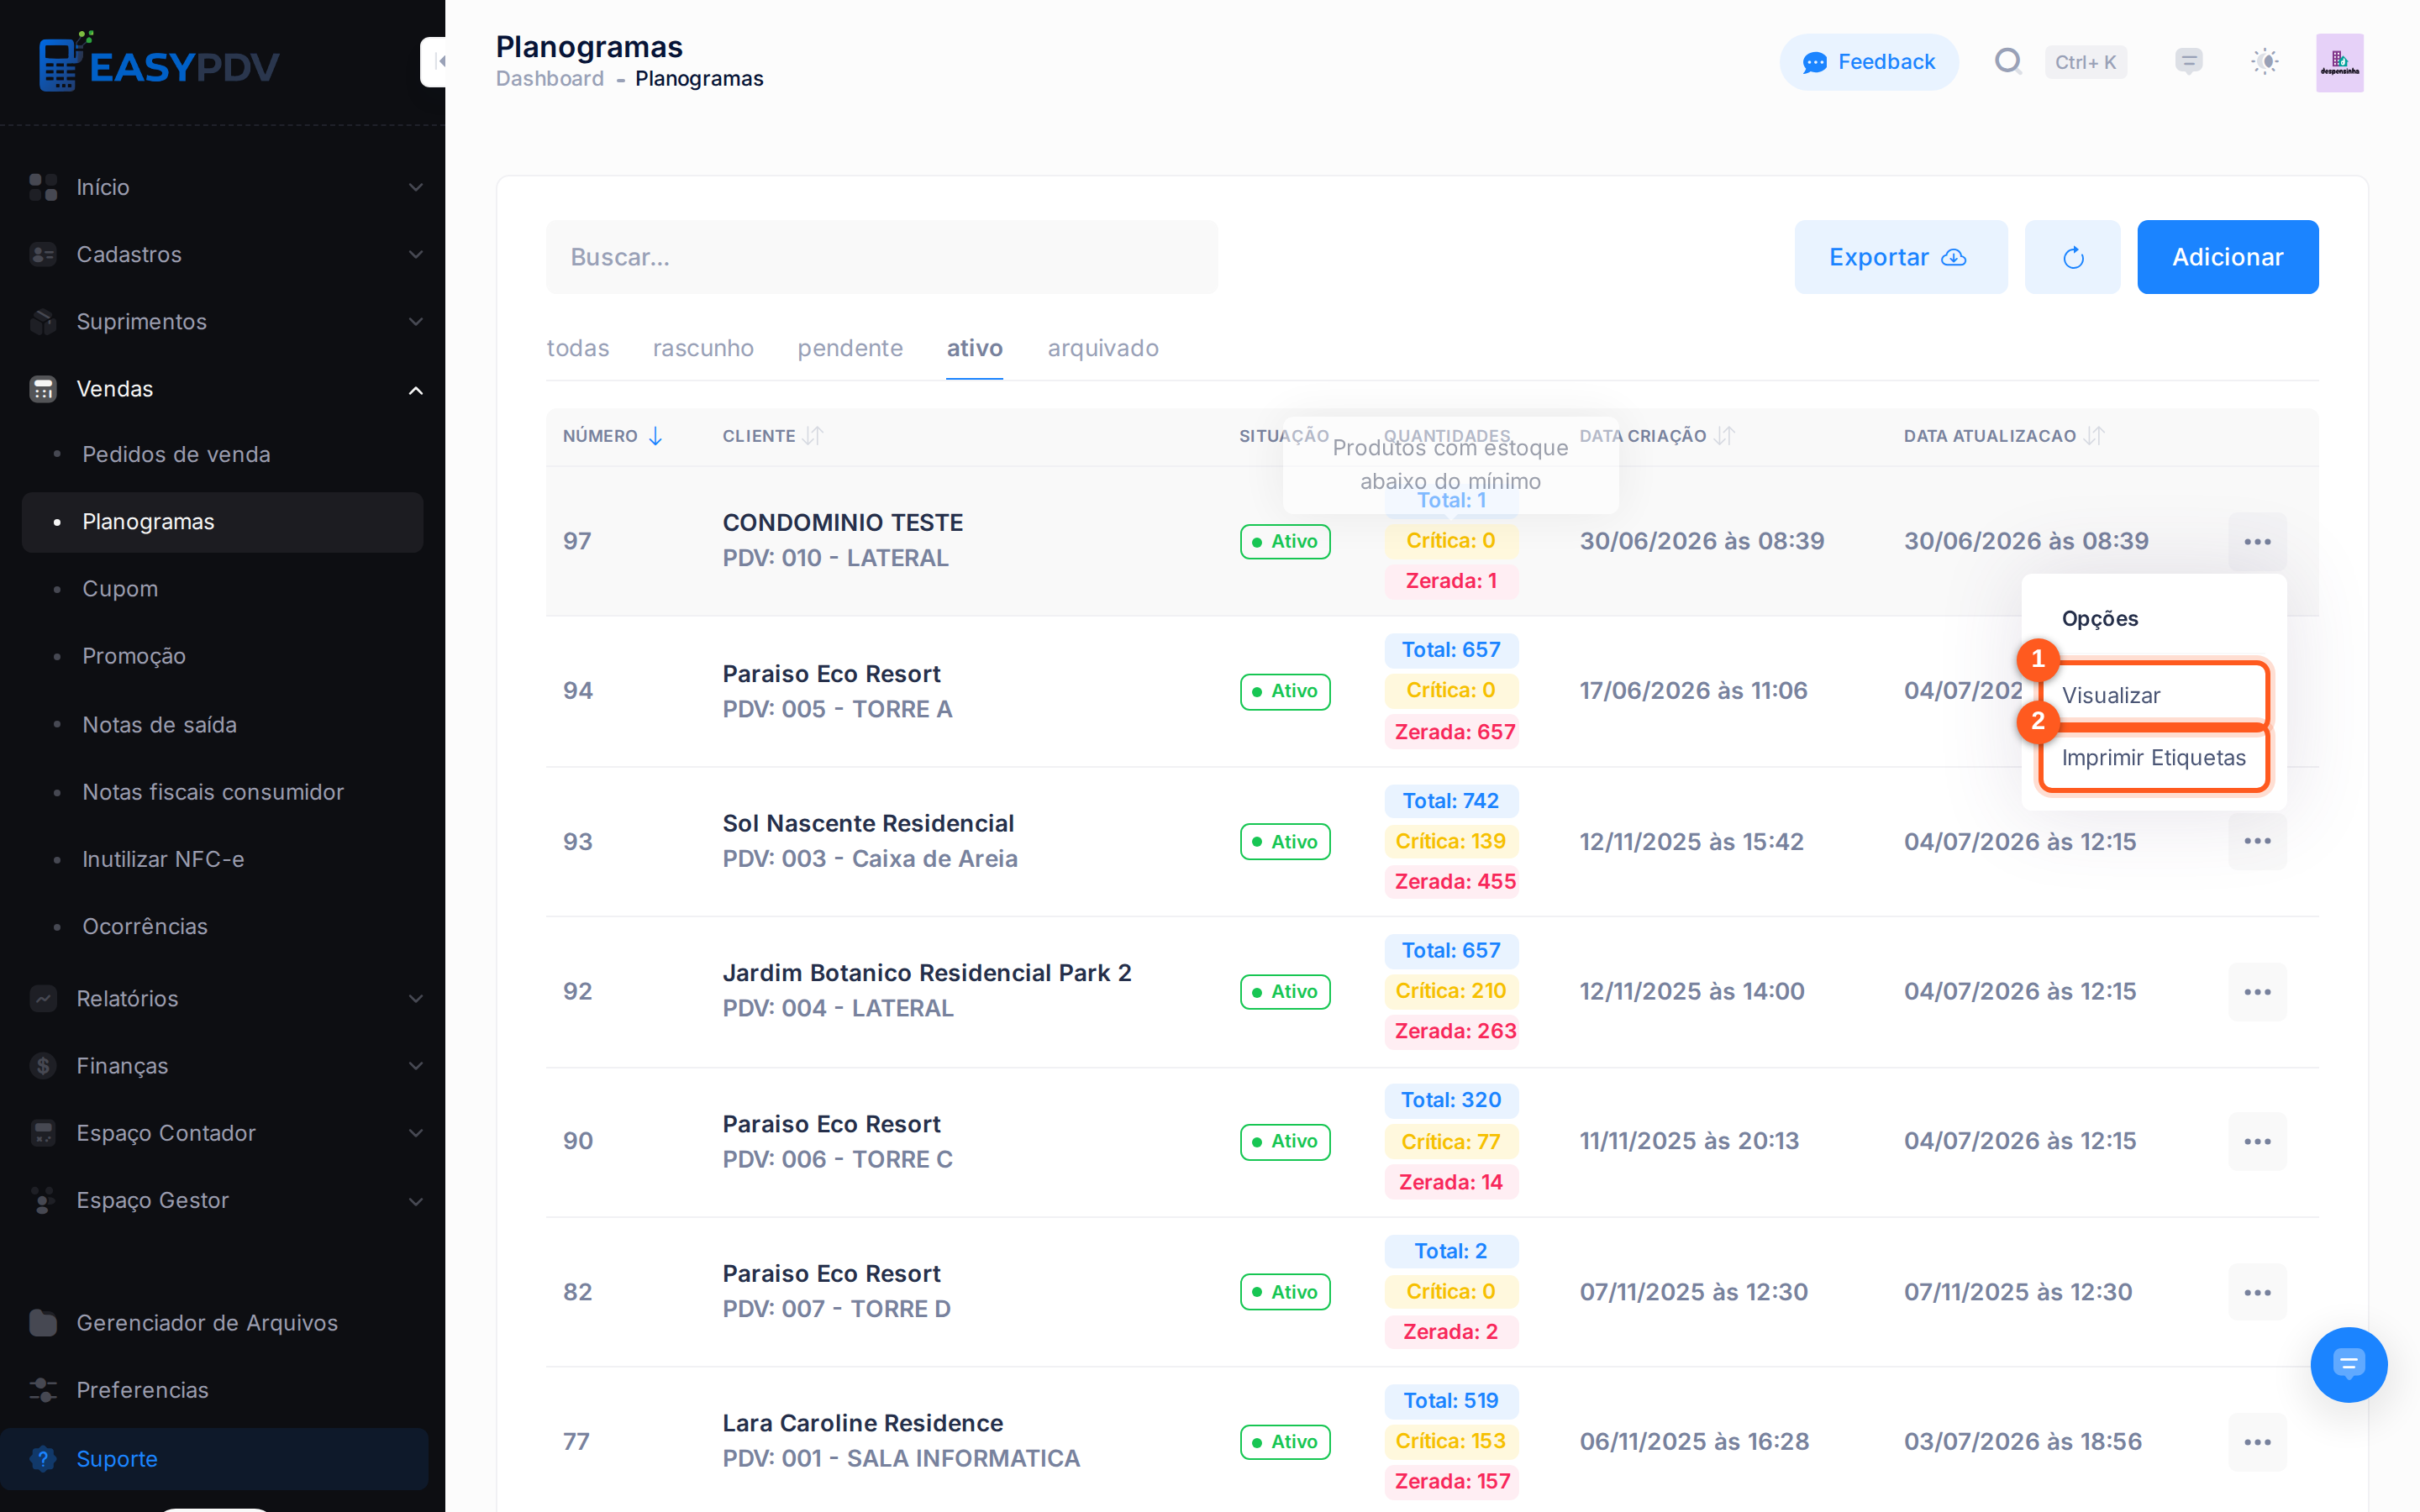Viewport: 2420px width, 1512px height.
Task: Toggle the light/dark theme sun icon
Action: [2265, 62]
